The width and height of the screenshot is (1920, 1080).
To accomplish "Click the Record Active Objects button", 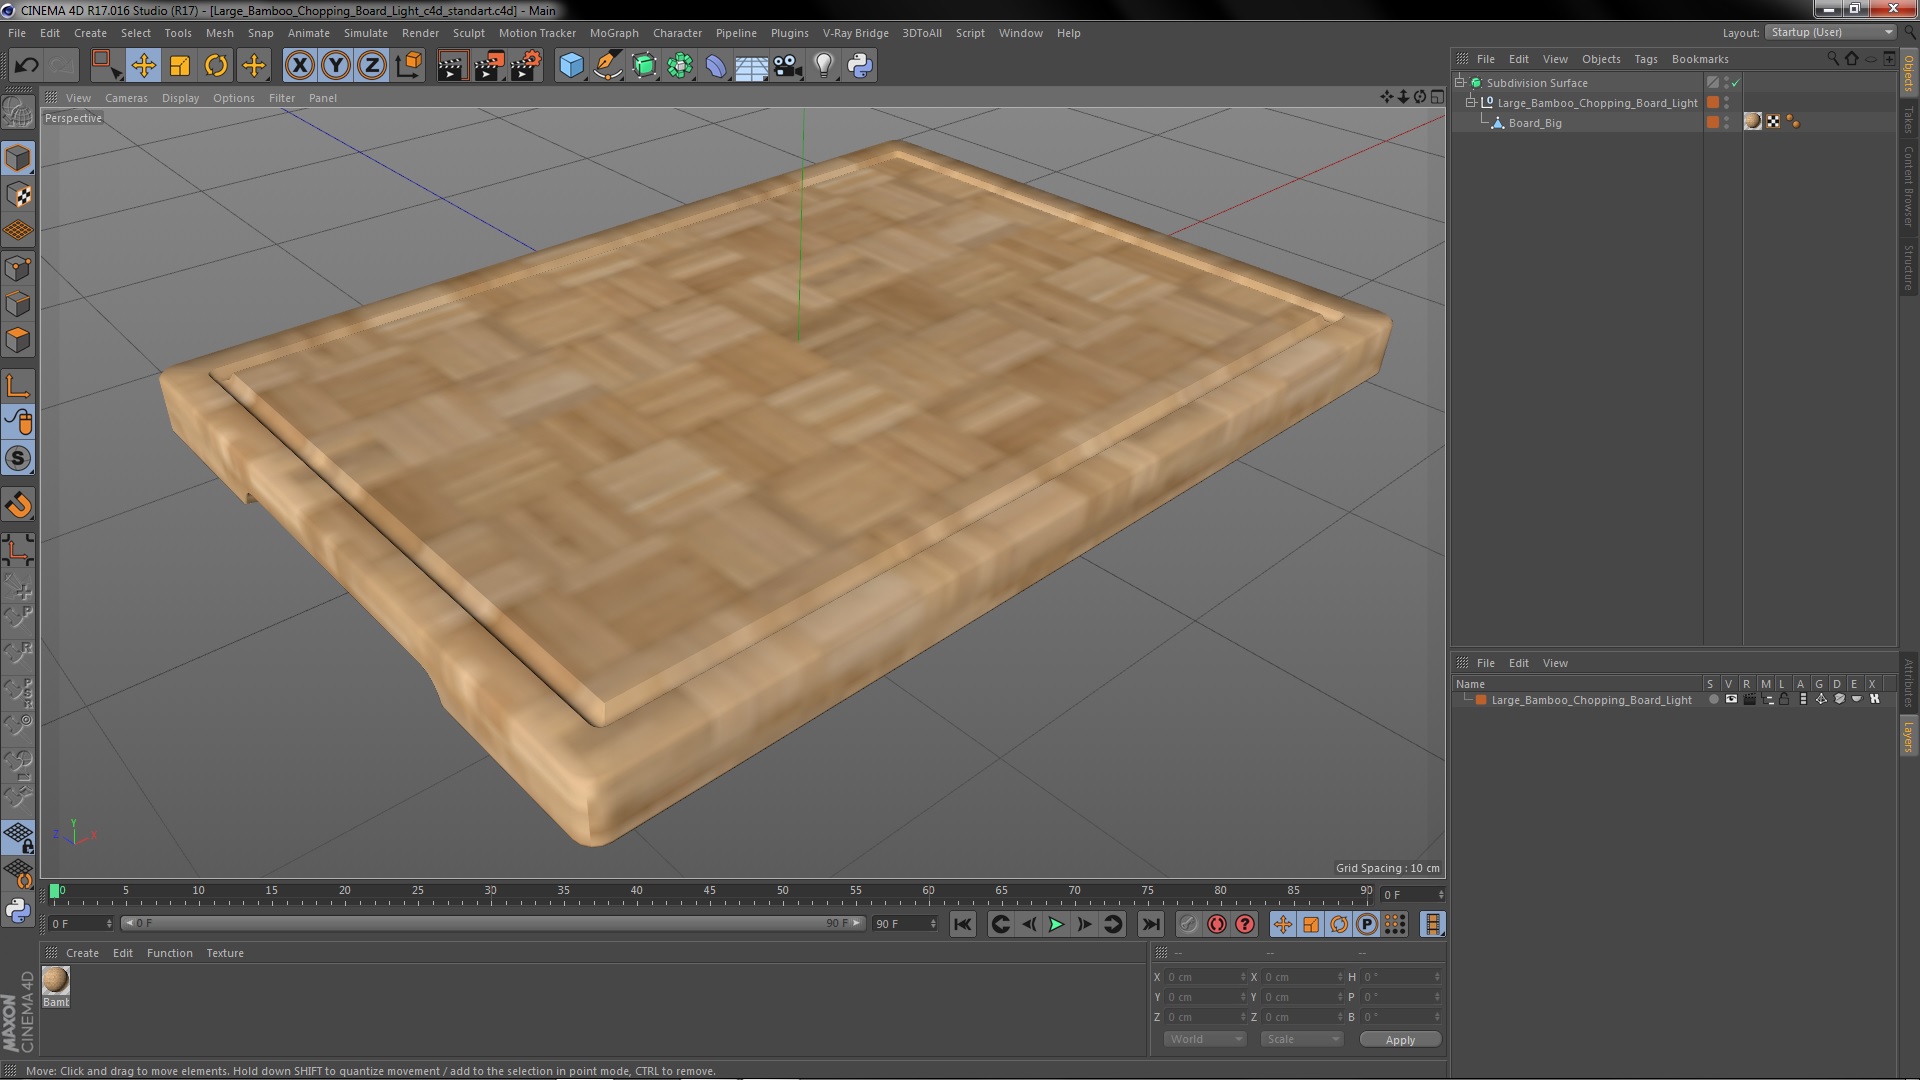I will tap(1188, 925).
